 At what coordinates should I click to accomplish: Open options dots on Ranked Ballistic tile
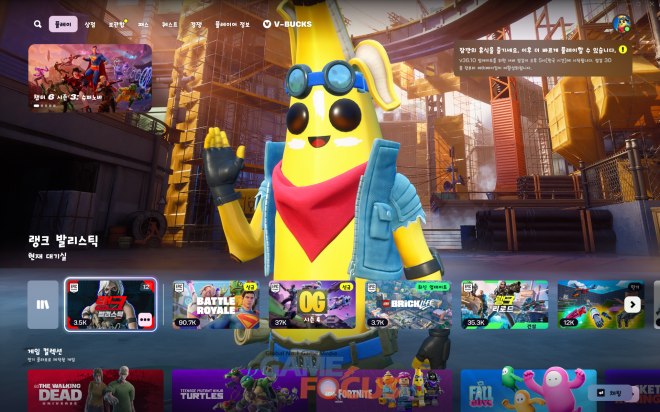144,319
